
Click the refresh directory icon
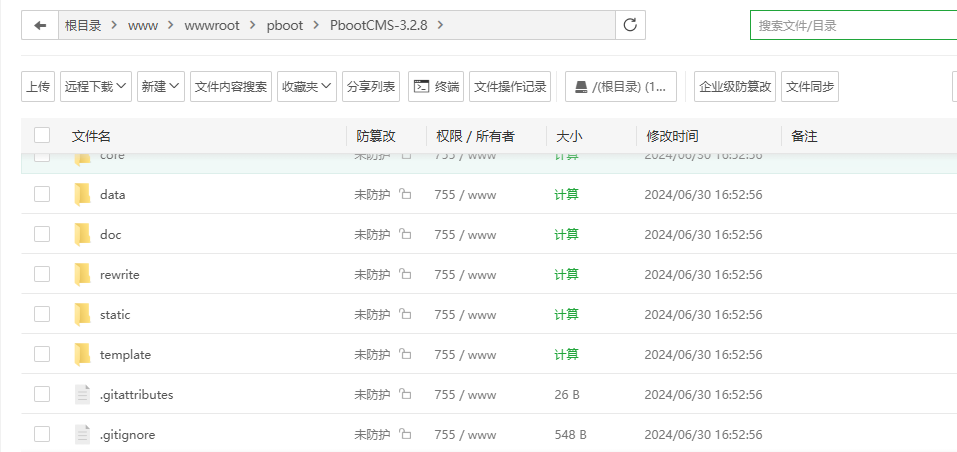pos(630,25)
